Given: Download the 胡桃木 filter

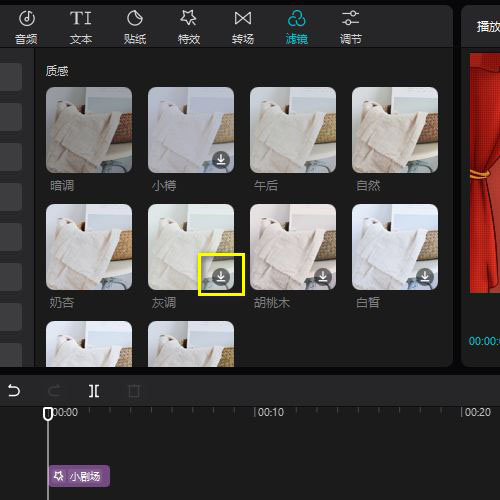Looking at the screenshot, I should 323,277.
